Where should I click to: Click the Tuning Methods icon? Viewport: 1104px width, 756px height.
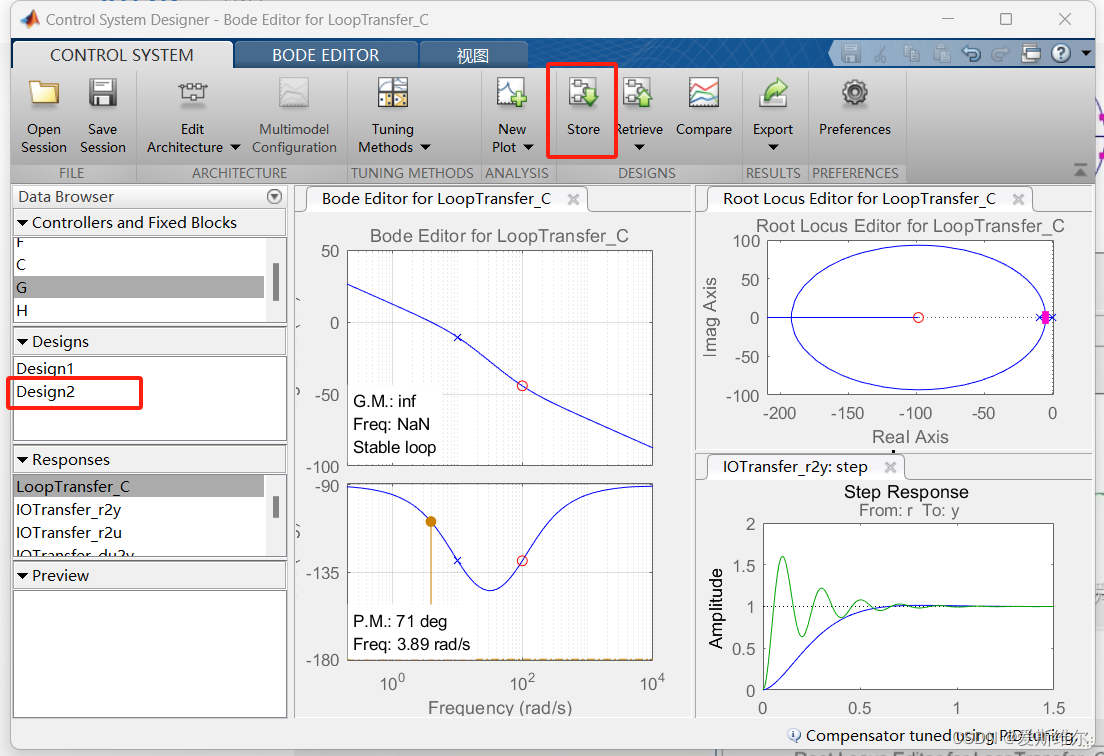click(393, 93)
